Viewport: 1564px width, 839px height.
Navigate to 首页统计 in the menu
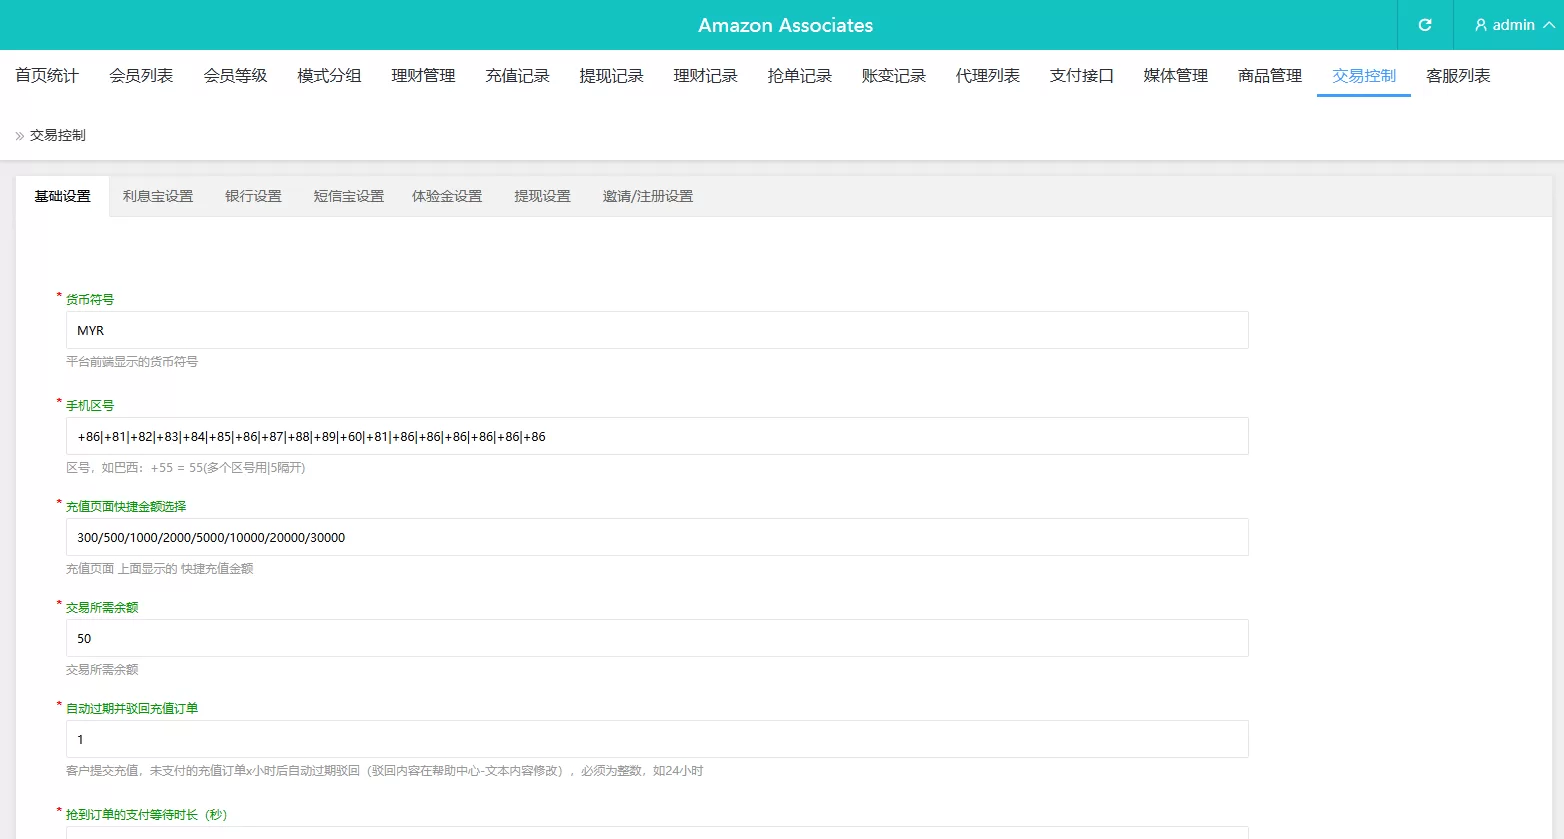(45, 75)
